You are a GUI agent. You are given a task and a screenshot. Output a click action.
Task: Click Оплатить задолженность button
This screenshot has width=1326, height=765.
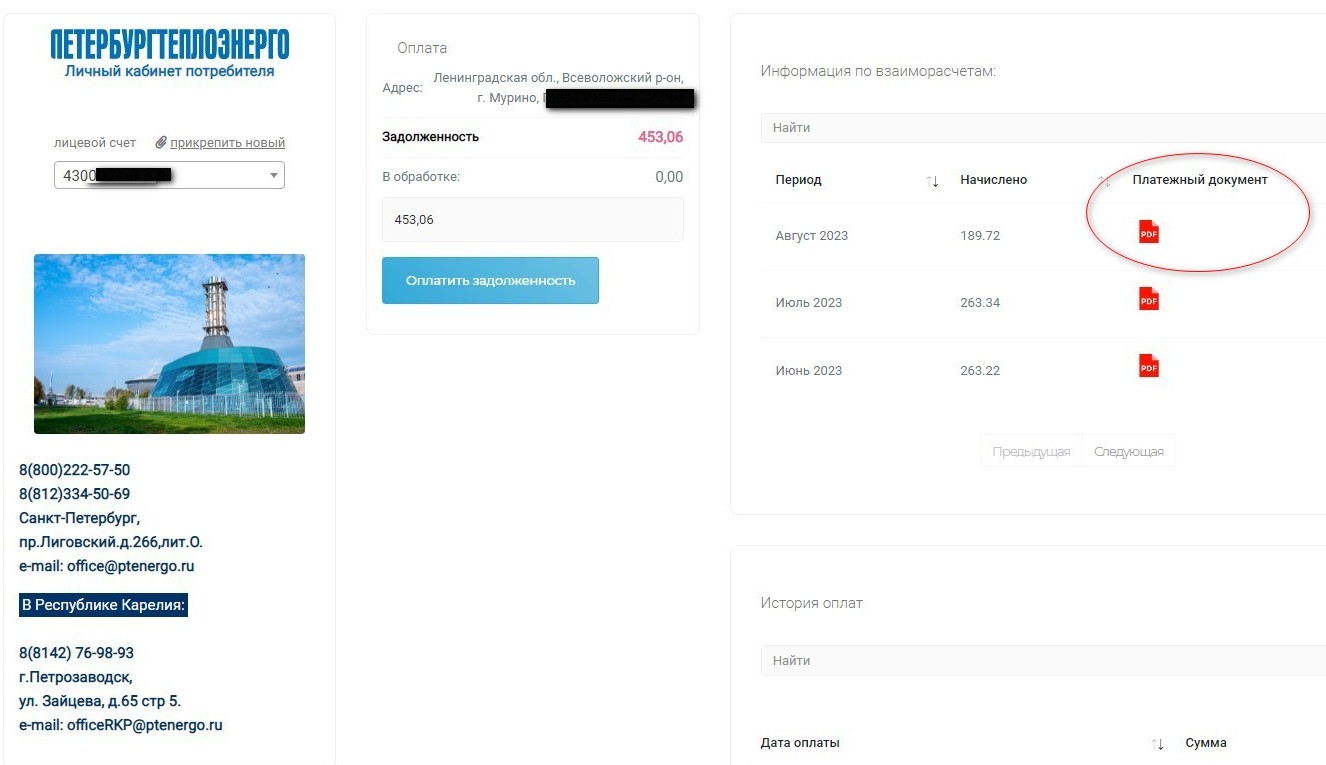click(x=490, y=281)
